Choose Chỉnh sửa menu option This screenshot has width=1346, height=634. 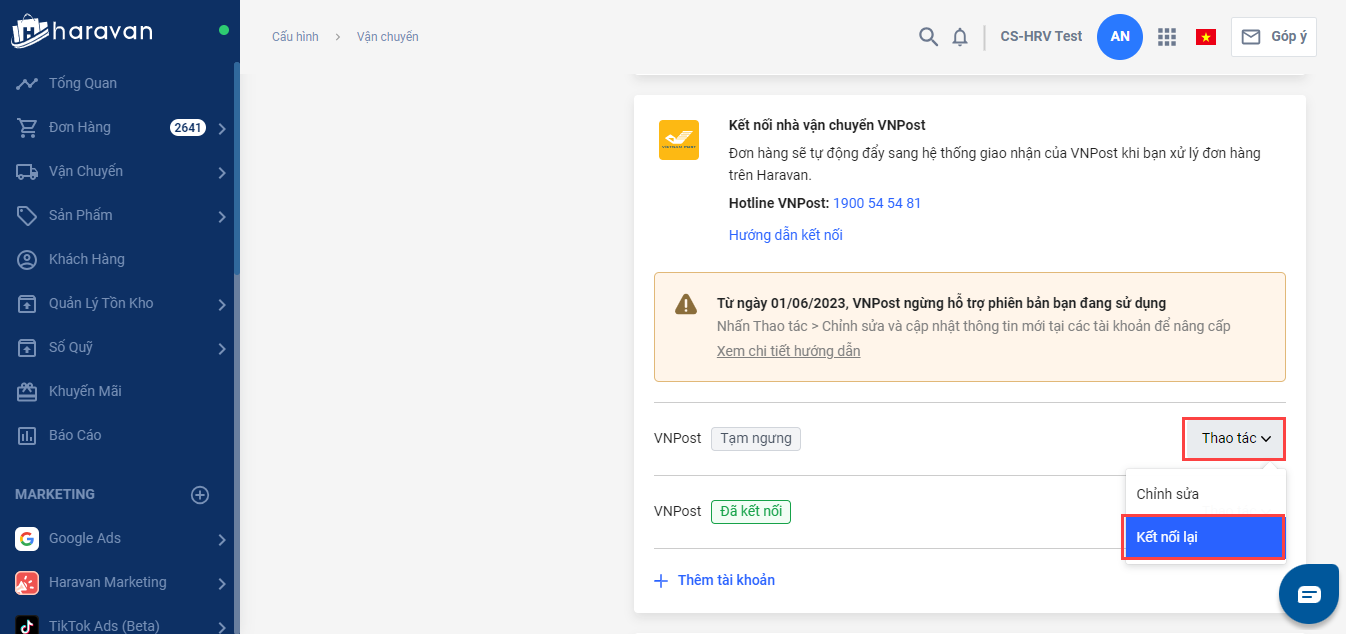1168,494
